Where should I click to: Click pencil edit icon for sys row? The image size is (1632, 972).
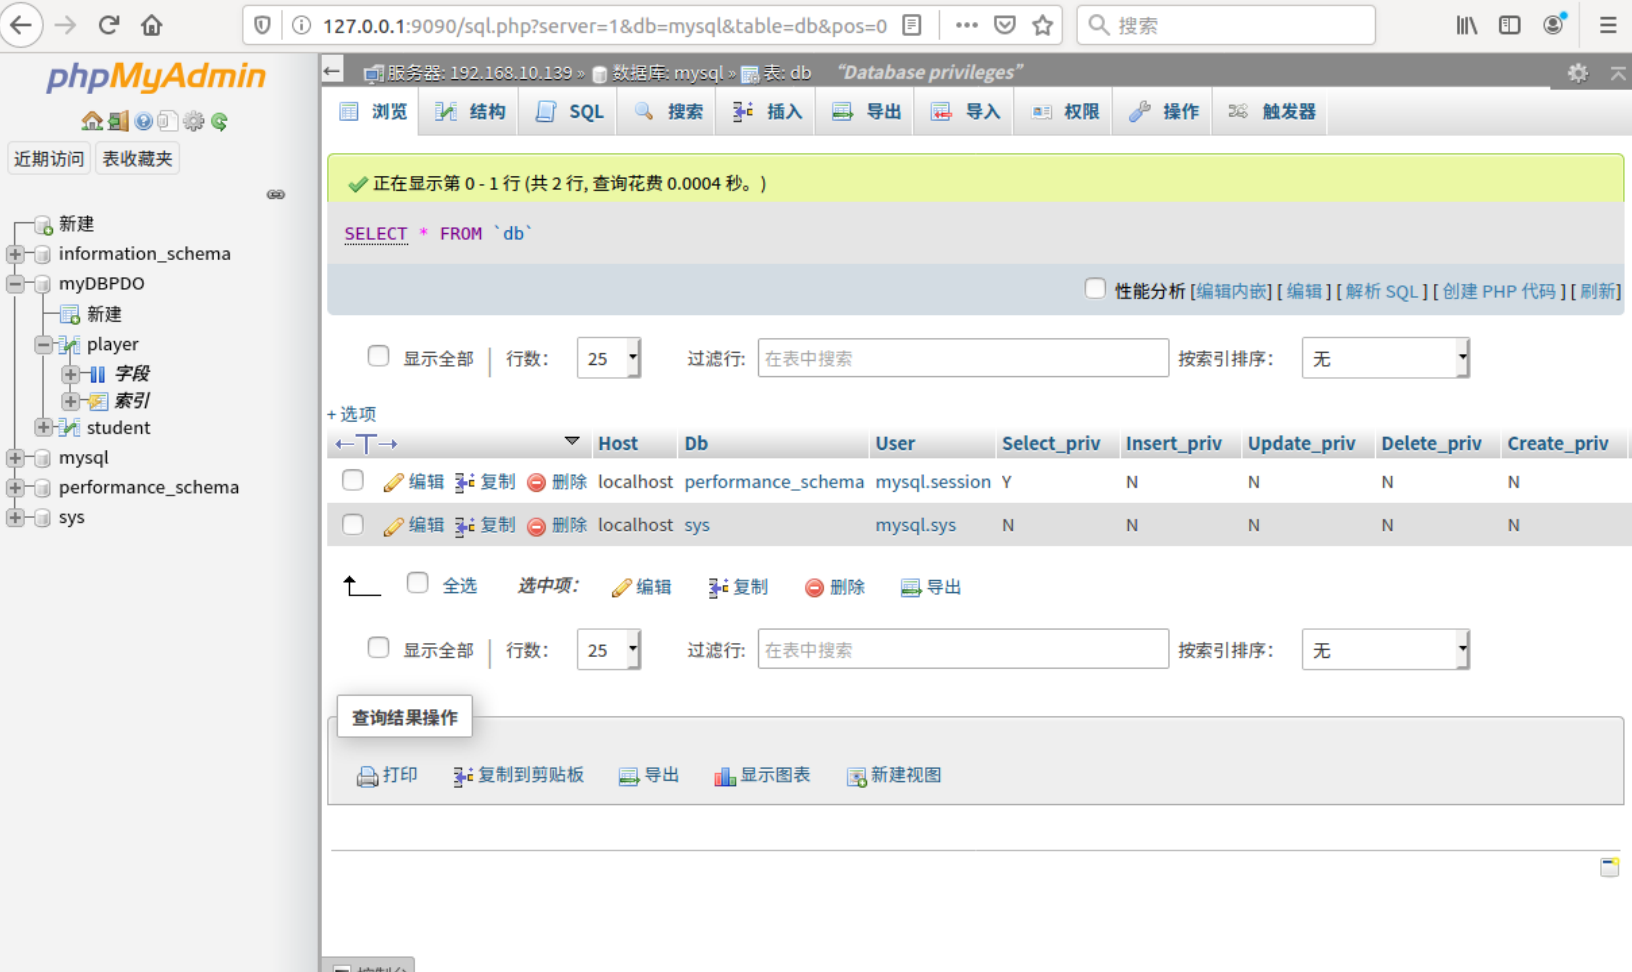pyautogui.click(x=393, y=525)
